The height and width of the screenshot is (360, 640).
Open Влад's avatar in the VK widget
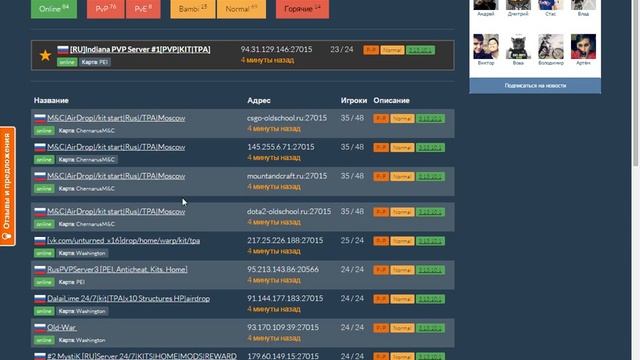click(x=583, y=5)
